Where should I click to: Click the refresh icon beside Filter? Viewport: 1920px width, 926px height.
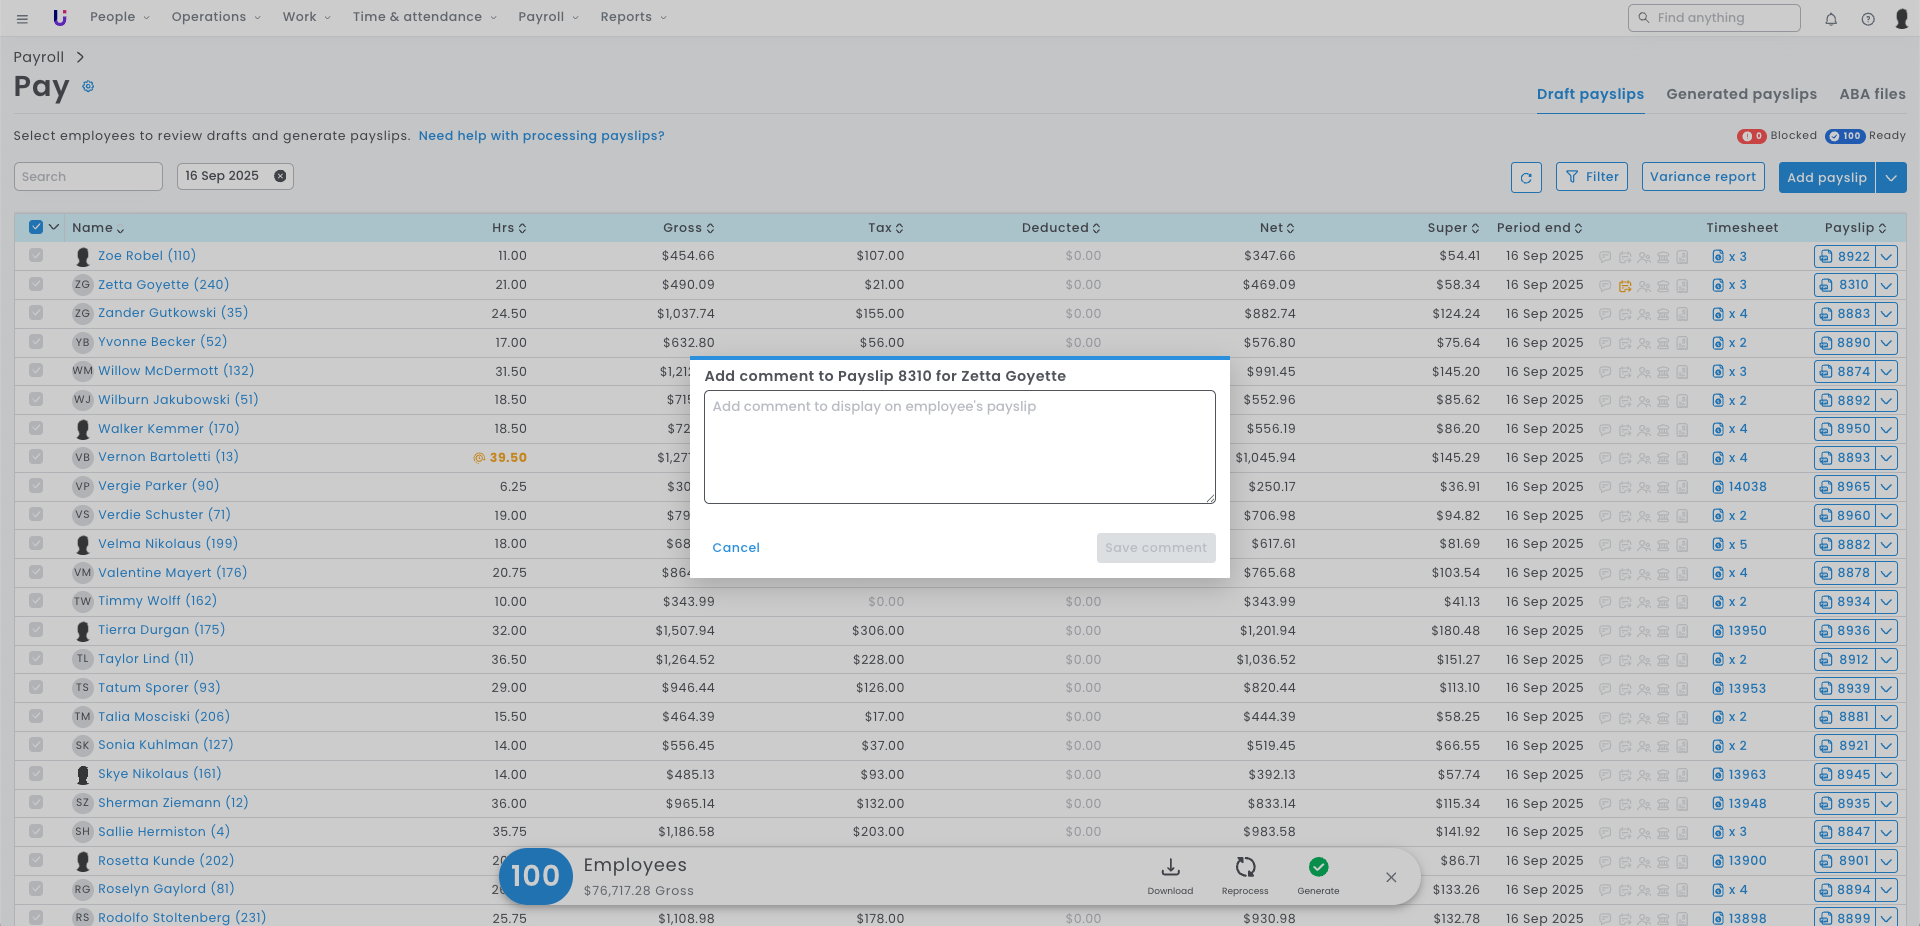(x=1526, y=178)
